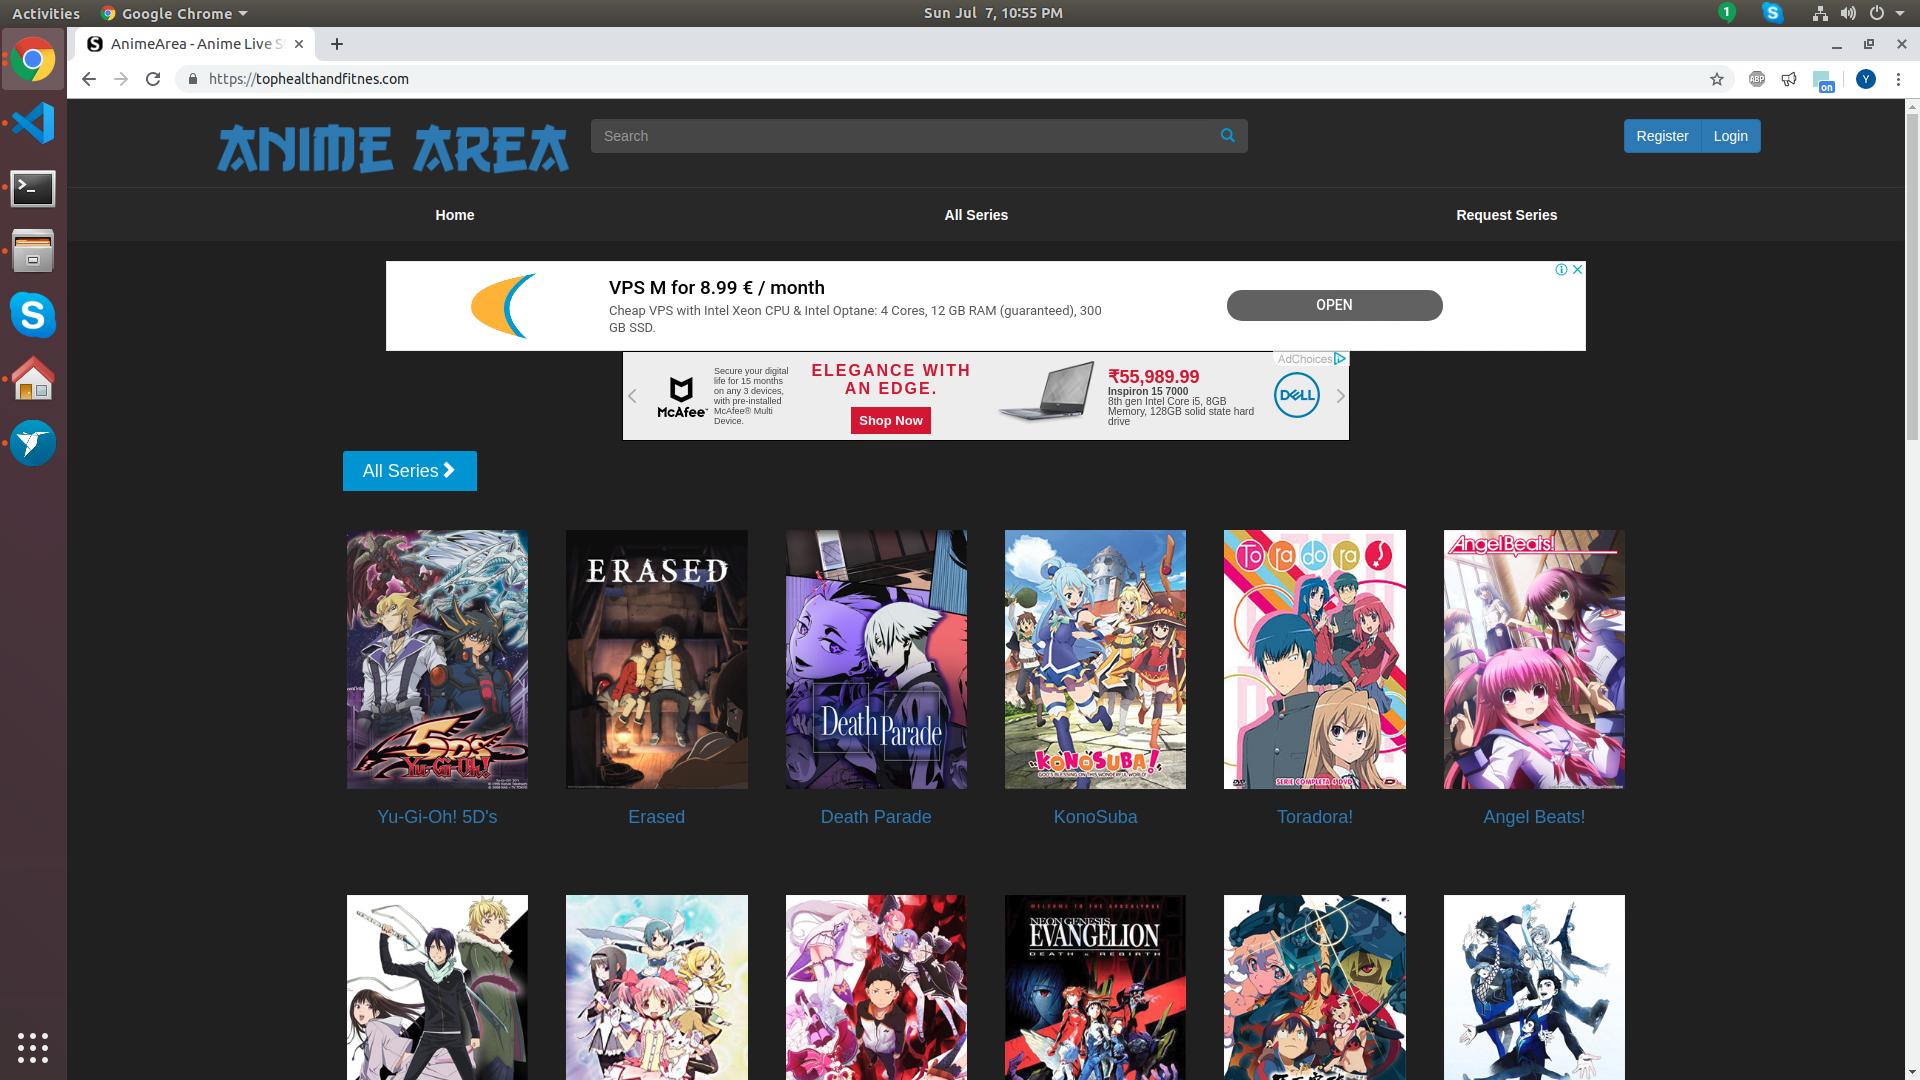
Task: Open the KonoSuba title link
Action: tap(1095, 817)
